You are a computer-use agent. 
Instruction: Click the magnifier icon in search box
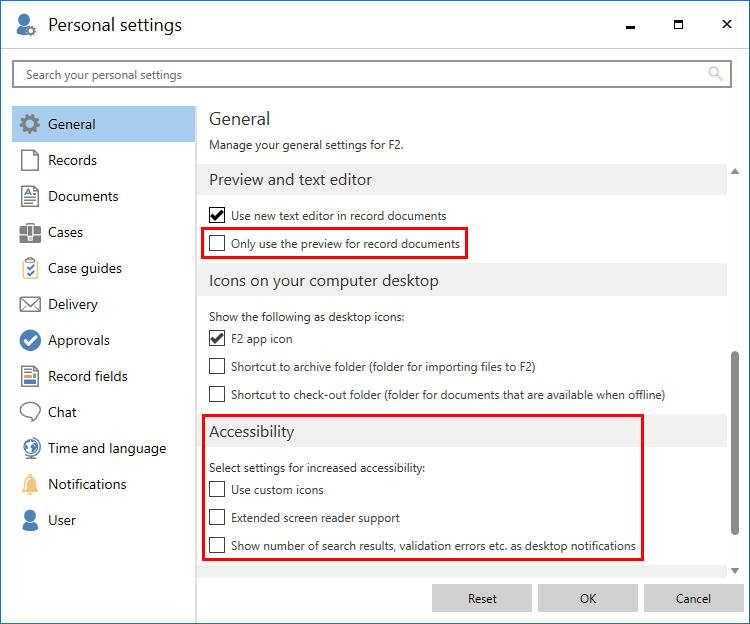point(715,74)
